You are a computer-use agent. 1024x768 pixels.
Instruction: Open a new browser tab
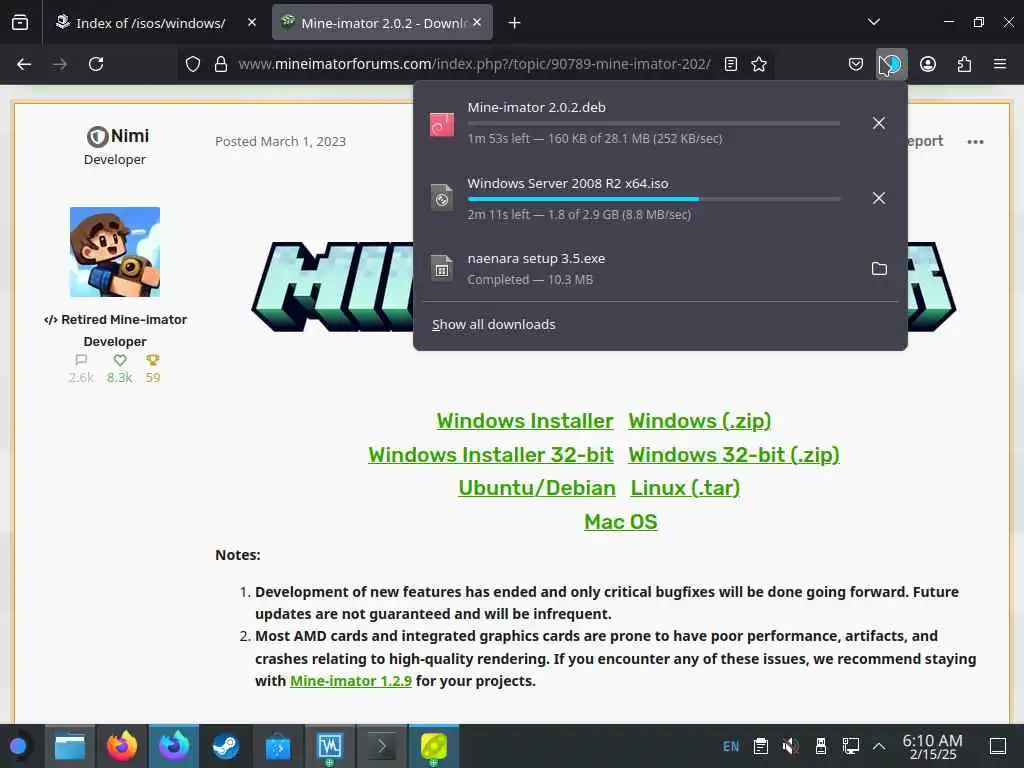(514, 23)
